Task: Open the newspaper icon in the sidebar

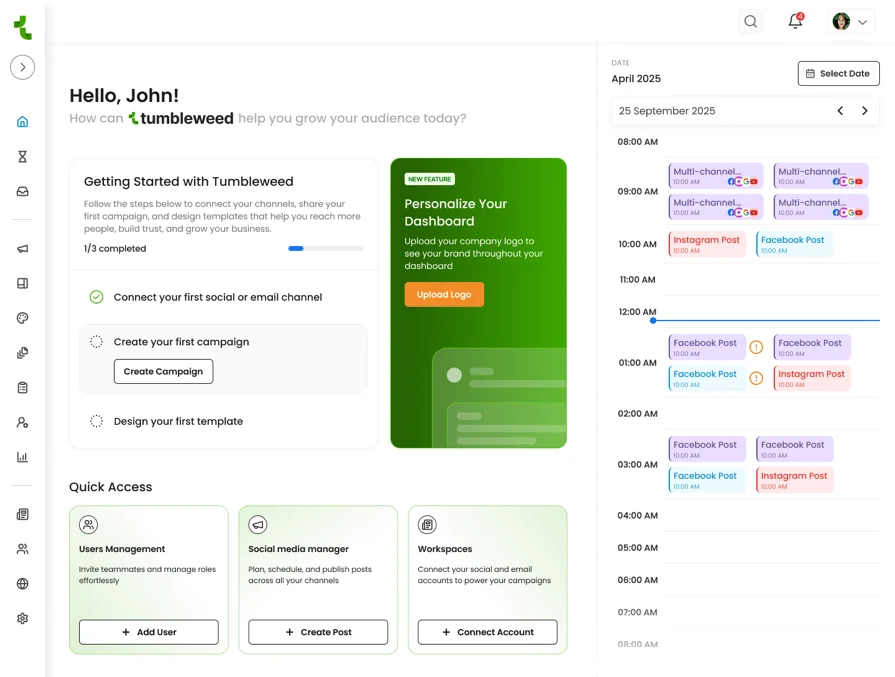Action: pyautogui.click(x=22, y=514)
